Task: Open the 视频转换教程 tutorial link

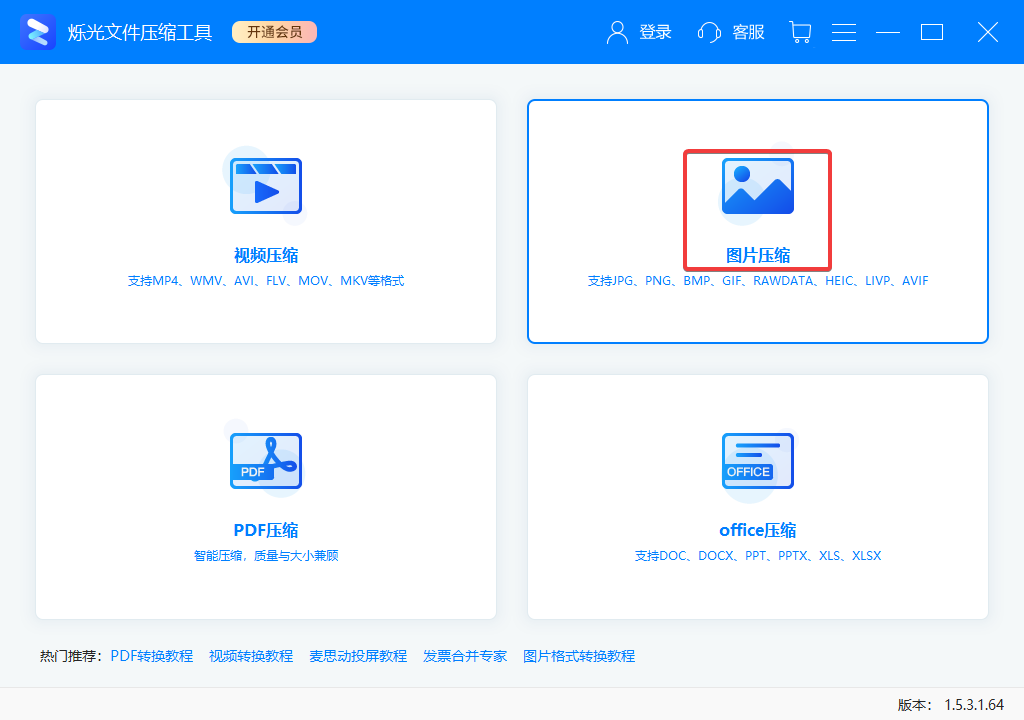Action: click(250, 655)
